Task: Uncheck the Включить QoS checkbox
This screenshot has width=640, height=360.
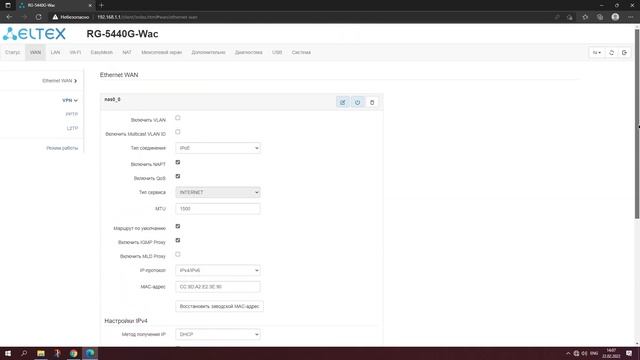Action: point(178,176)
